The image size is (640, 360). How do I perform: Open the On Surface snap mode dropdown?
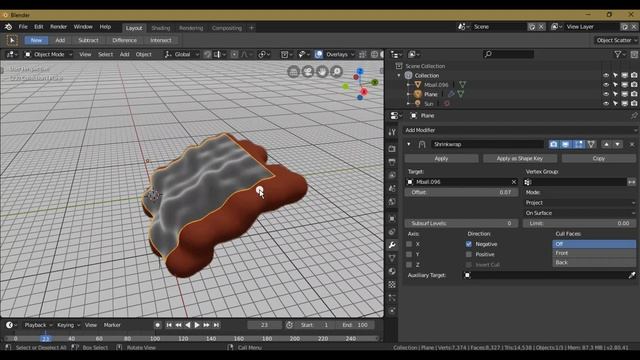coord(580,213)
